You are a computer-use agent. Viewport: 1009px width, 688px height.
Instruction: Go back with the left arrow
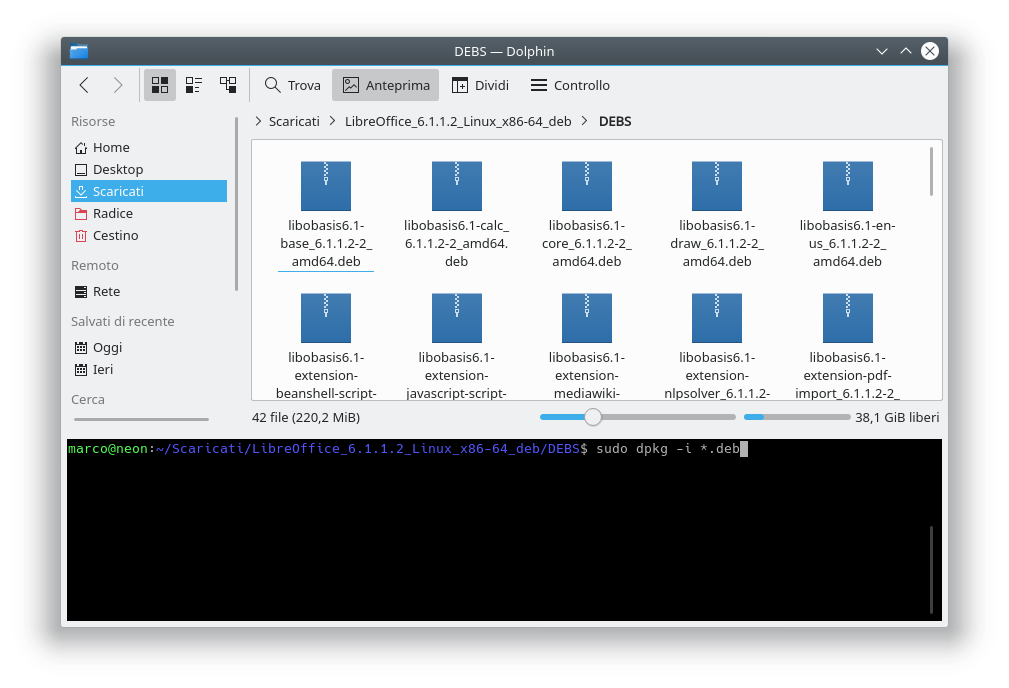84,85
